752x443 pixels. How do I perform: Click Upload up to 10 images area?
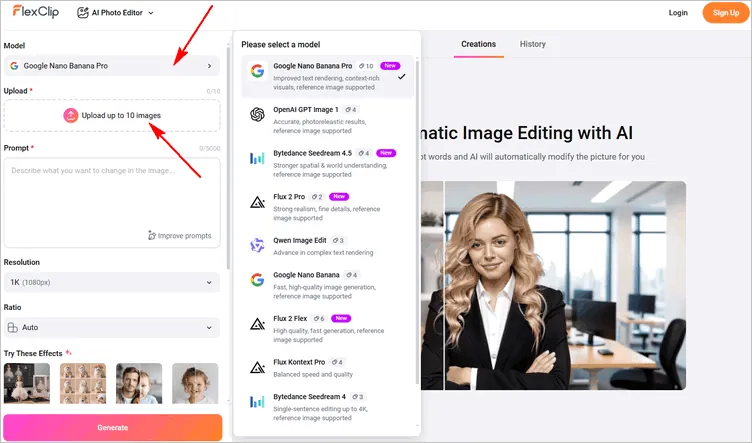click(112, 116)
